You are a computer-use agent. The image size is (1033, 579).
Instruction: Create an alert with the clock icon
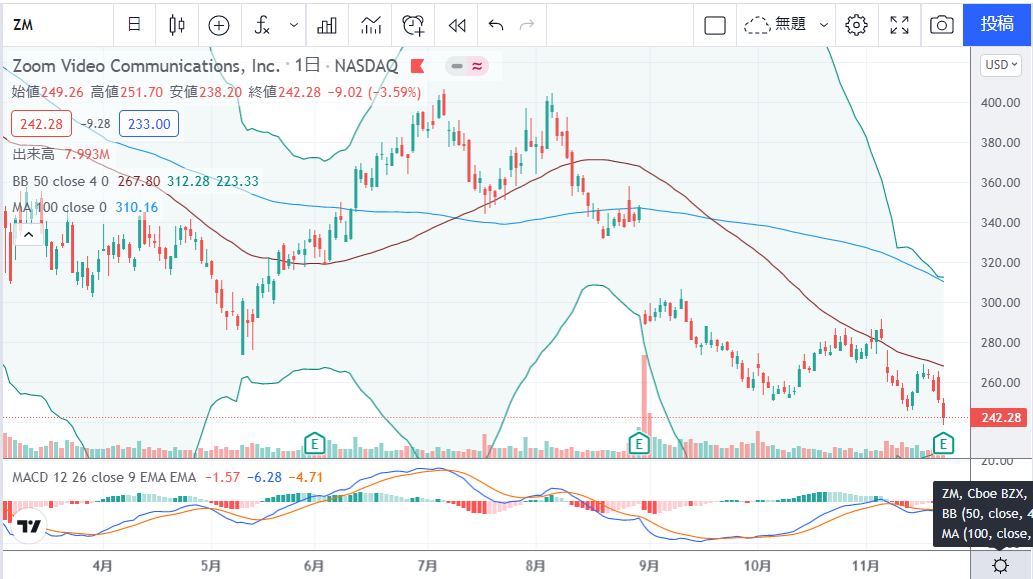(413, 25)
